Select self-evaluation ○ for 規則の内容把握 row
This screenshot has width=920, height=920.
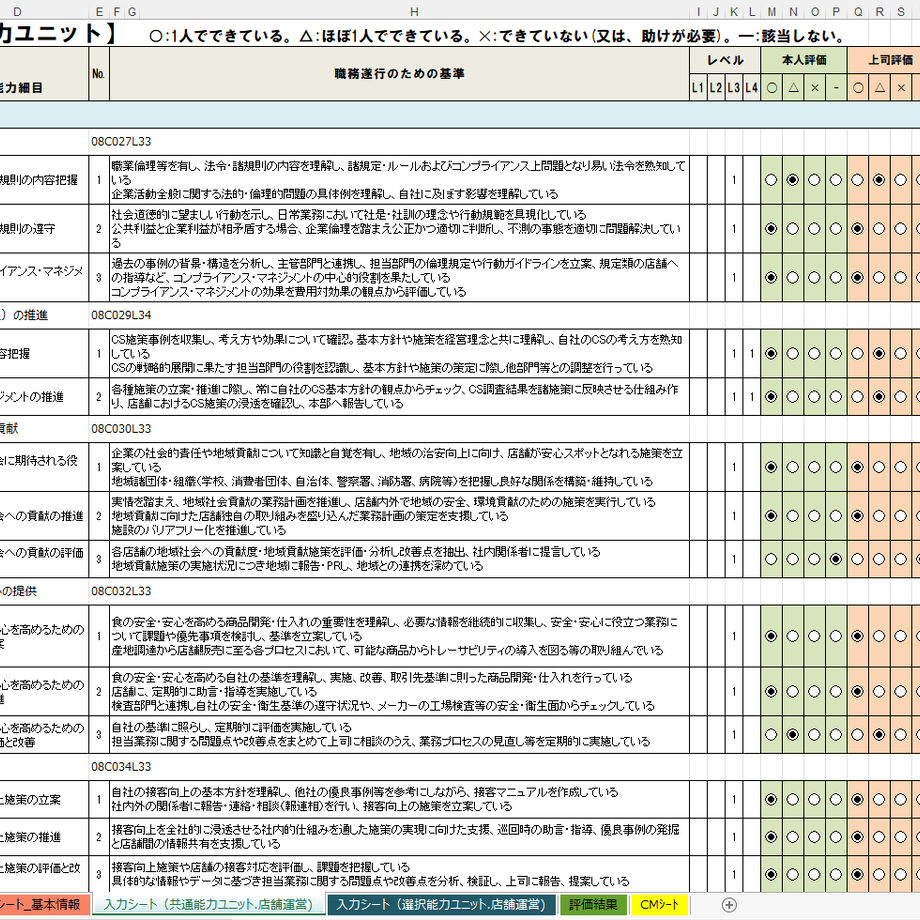click(771, 180)
